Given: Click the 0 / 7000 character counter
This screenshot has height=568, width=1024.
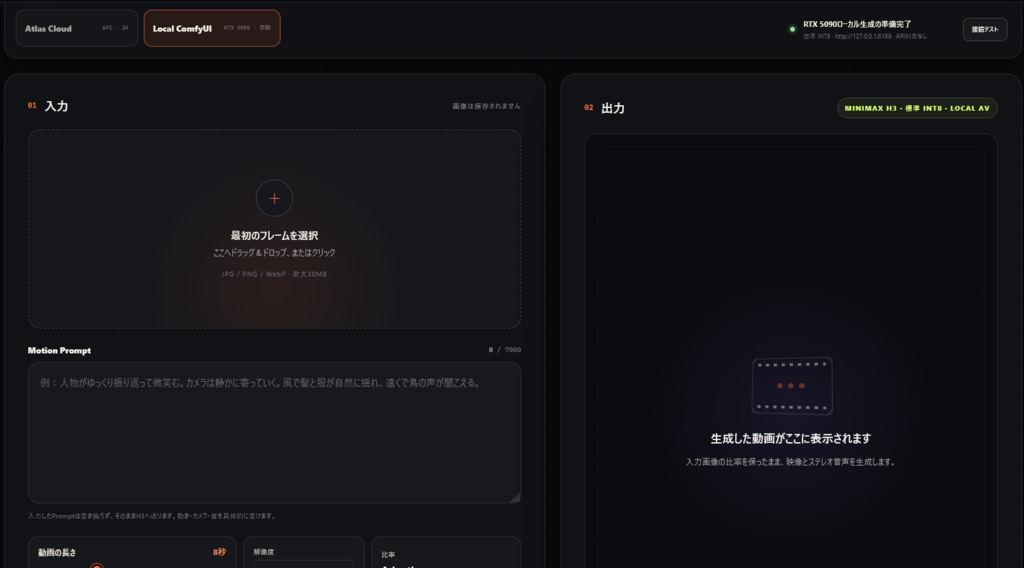Looking at the screenshot, I should (505, 350).
